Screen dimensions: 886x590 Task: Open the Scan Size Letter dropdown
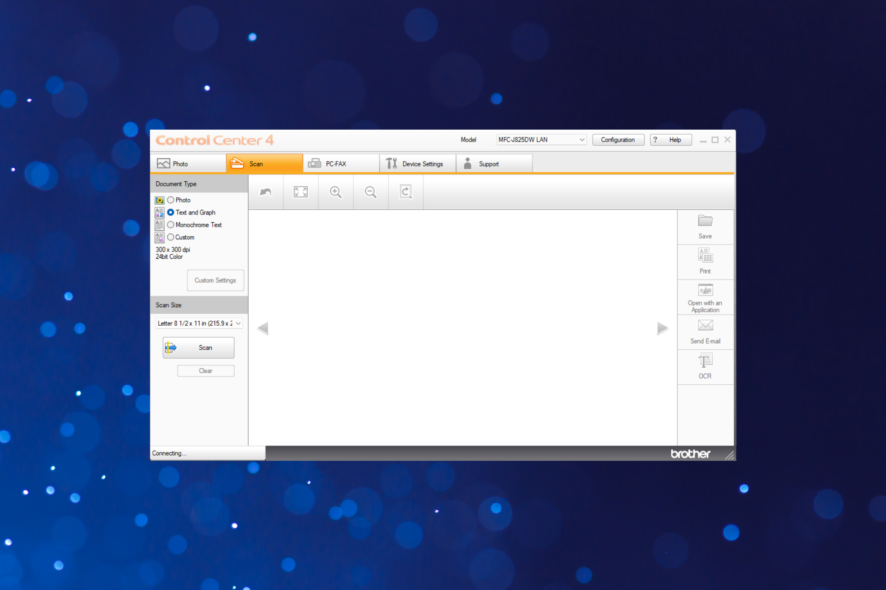pos(199,323)
